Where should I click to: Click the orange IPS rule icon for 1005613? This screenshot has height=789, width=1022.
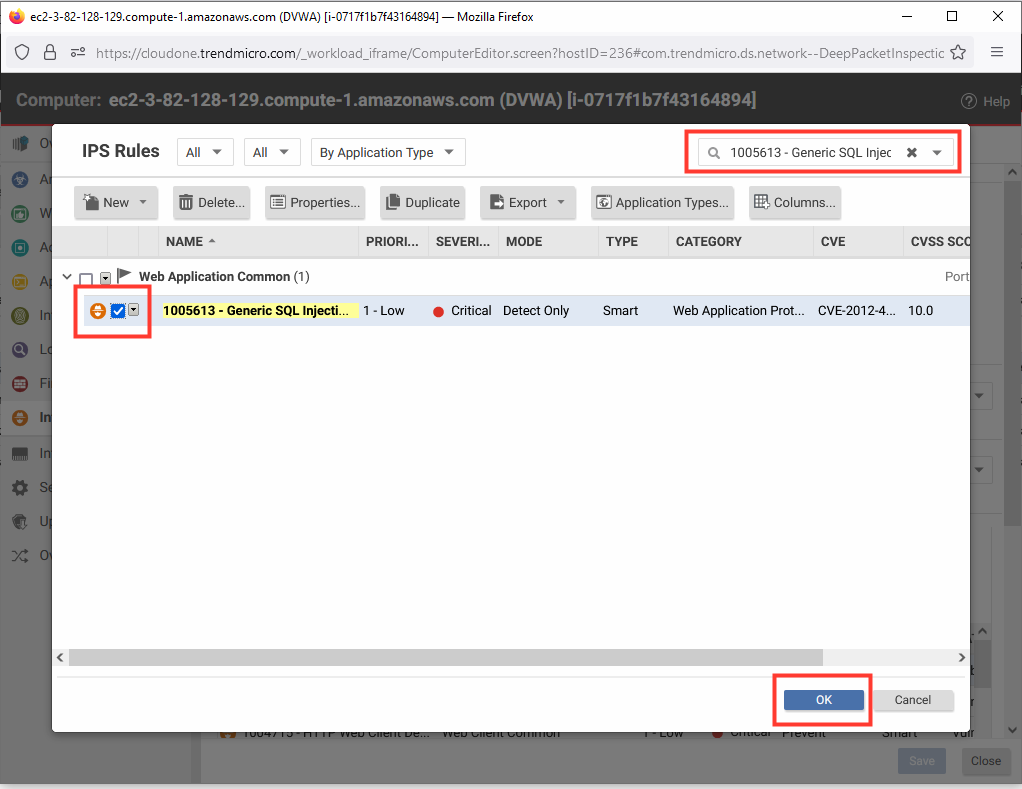(x=98, y=311)
